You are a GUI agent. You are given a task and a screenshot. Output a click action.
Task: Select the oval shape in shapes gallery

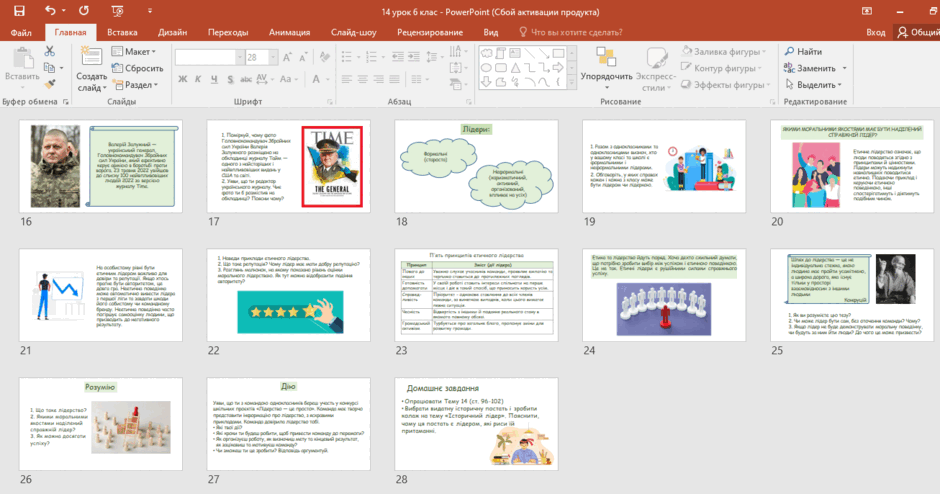pyautogui.click(x=486, y=68)
